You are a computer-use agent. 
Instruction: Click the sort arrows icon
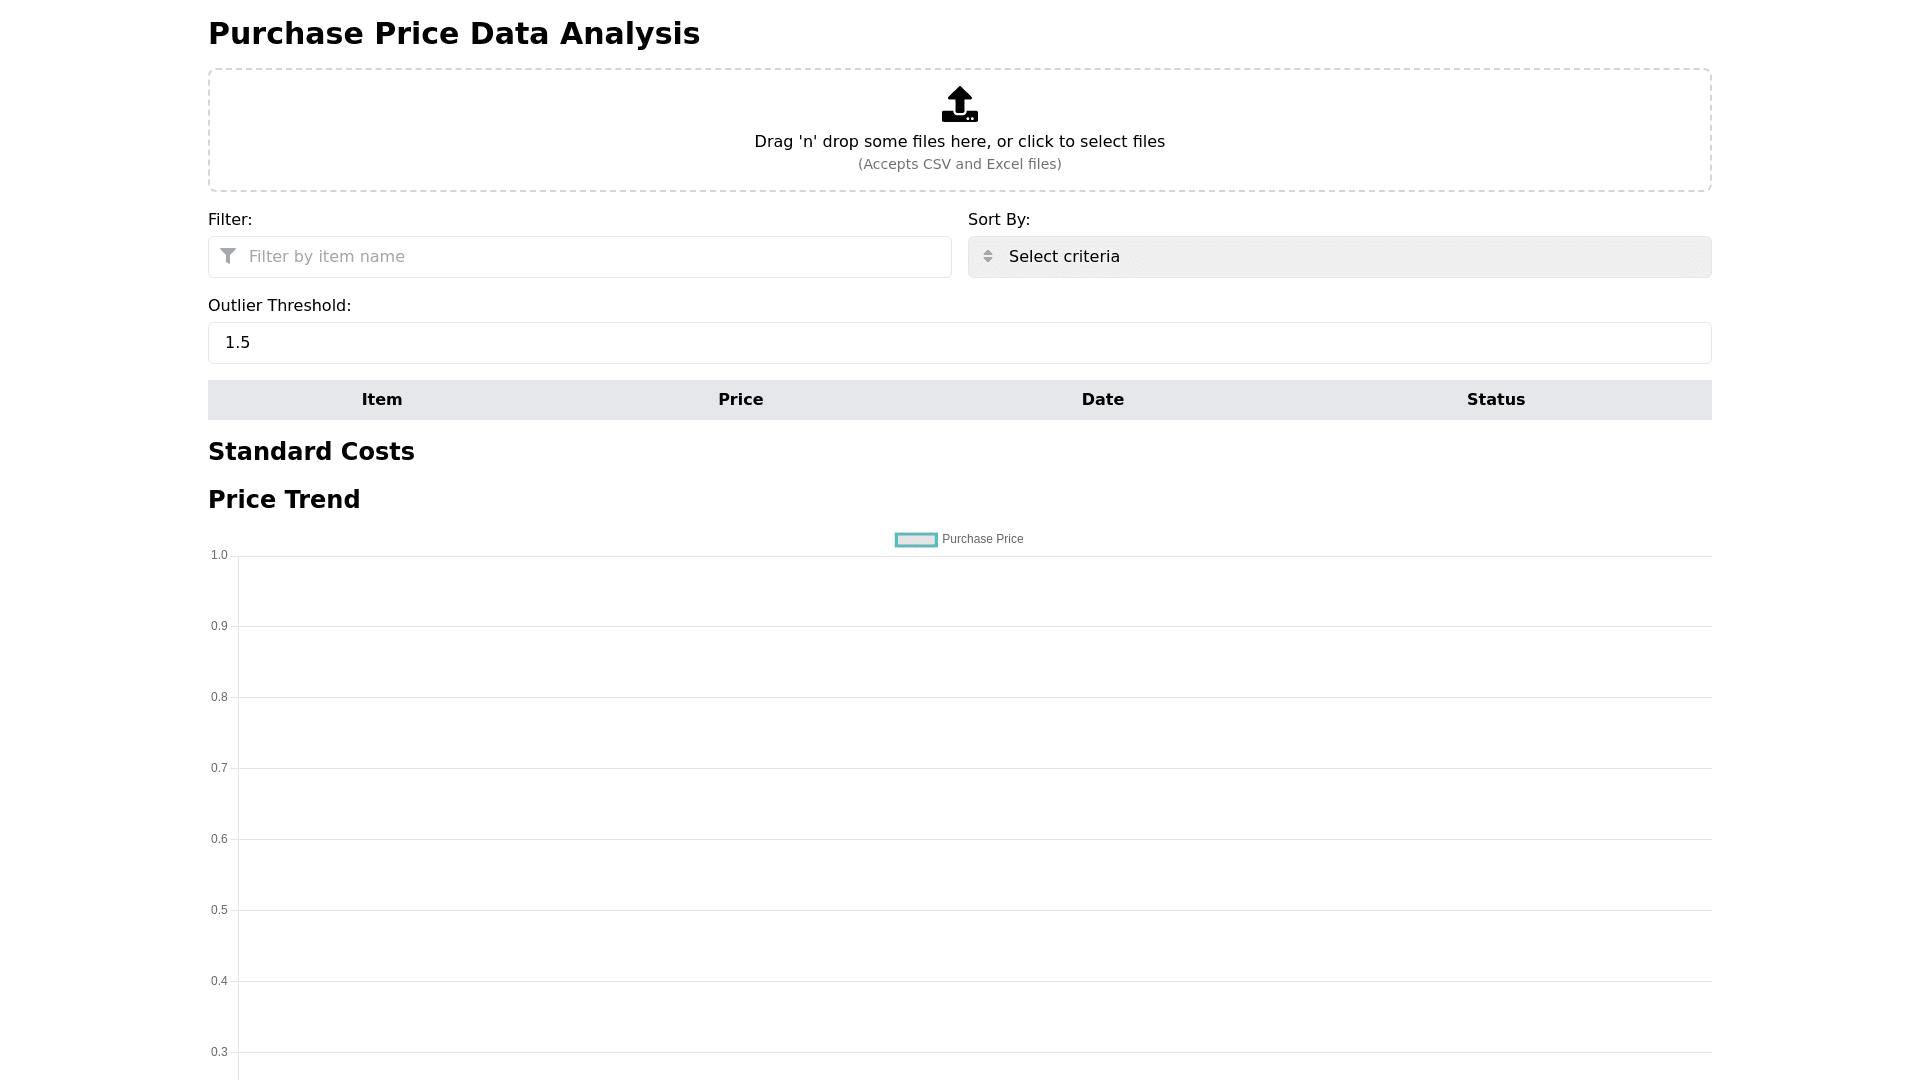(x=988, y=256)
